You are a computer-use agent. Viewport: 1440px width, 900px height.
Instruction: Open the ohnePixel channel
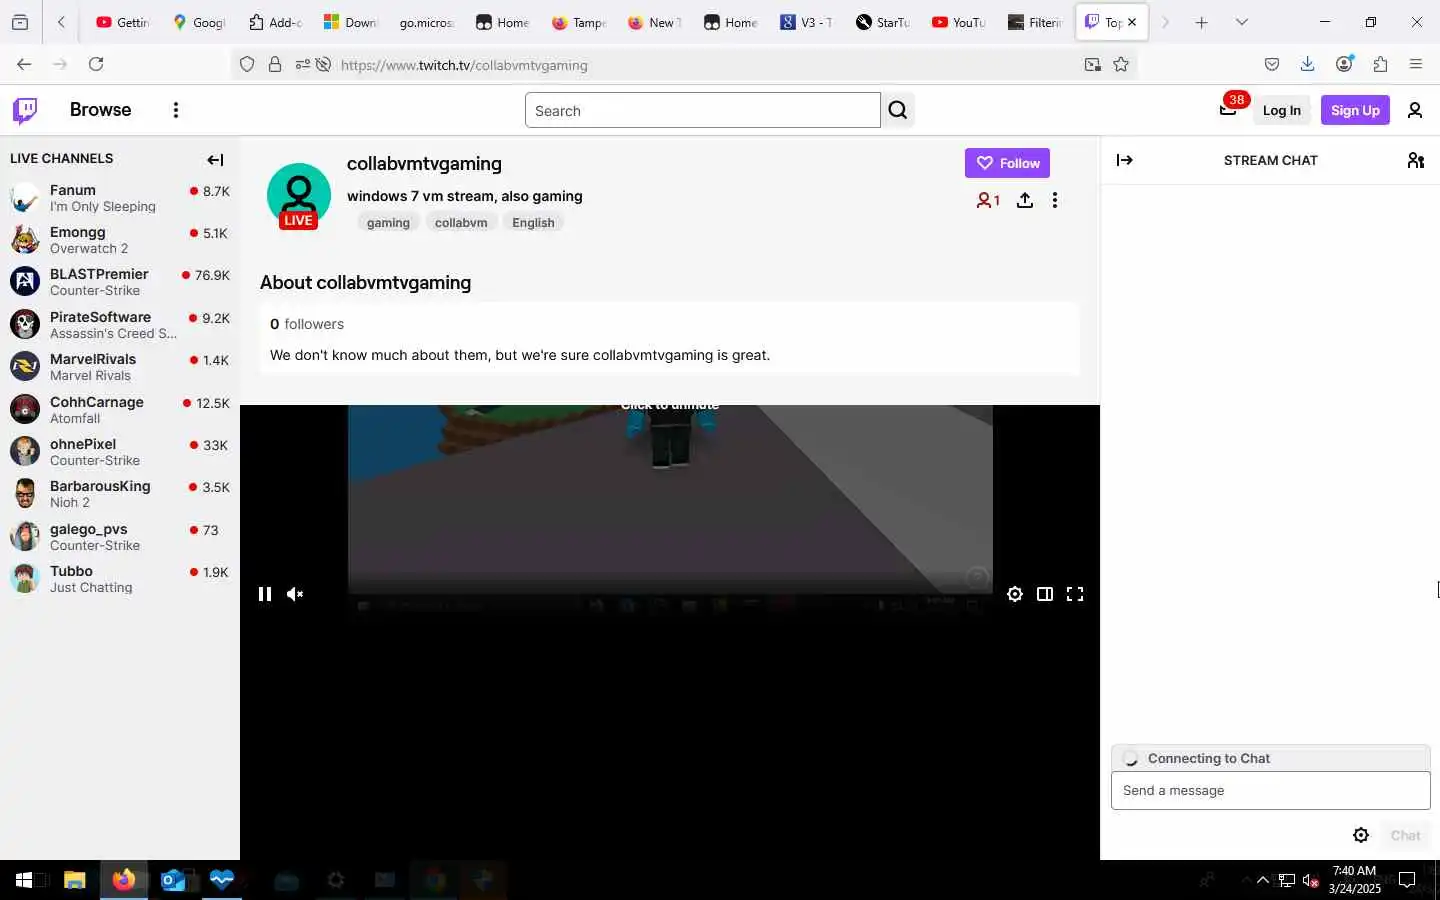tap(120, 452)
